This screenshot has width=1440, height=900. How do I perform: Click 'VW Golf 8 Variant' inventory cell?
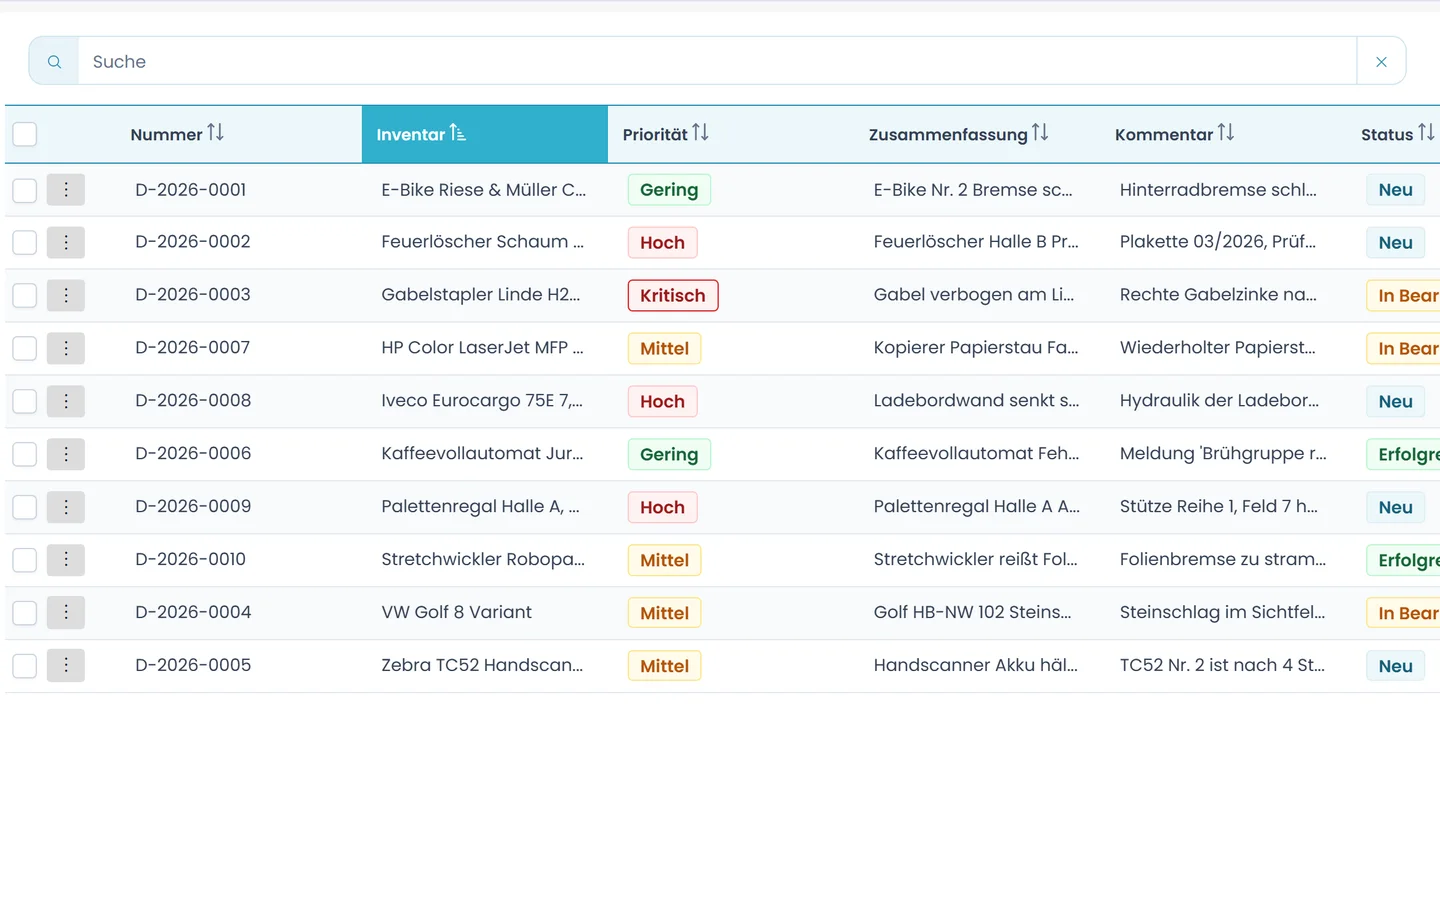pos(456,612)
